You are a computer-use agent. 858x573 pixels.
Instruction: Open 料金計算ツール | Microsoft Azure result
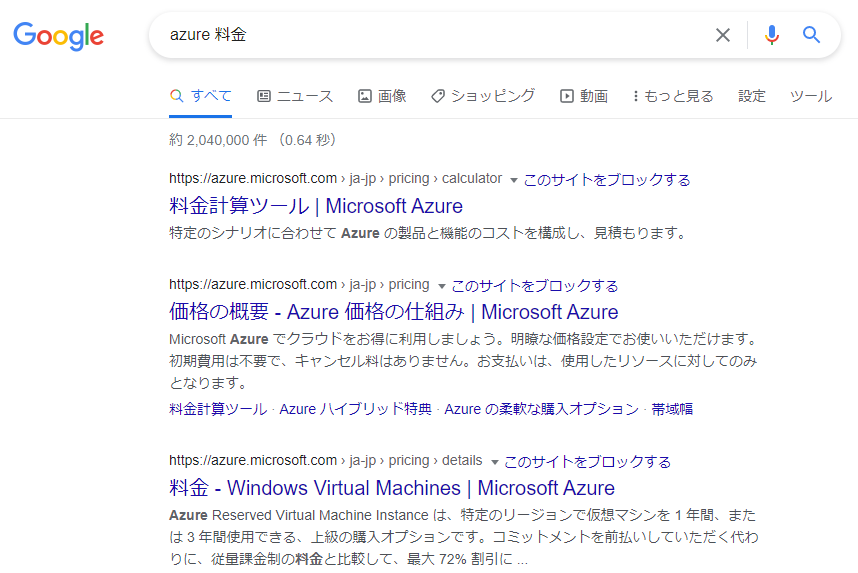pyautogui.click(x=316, y=206)
